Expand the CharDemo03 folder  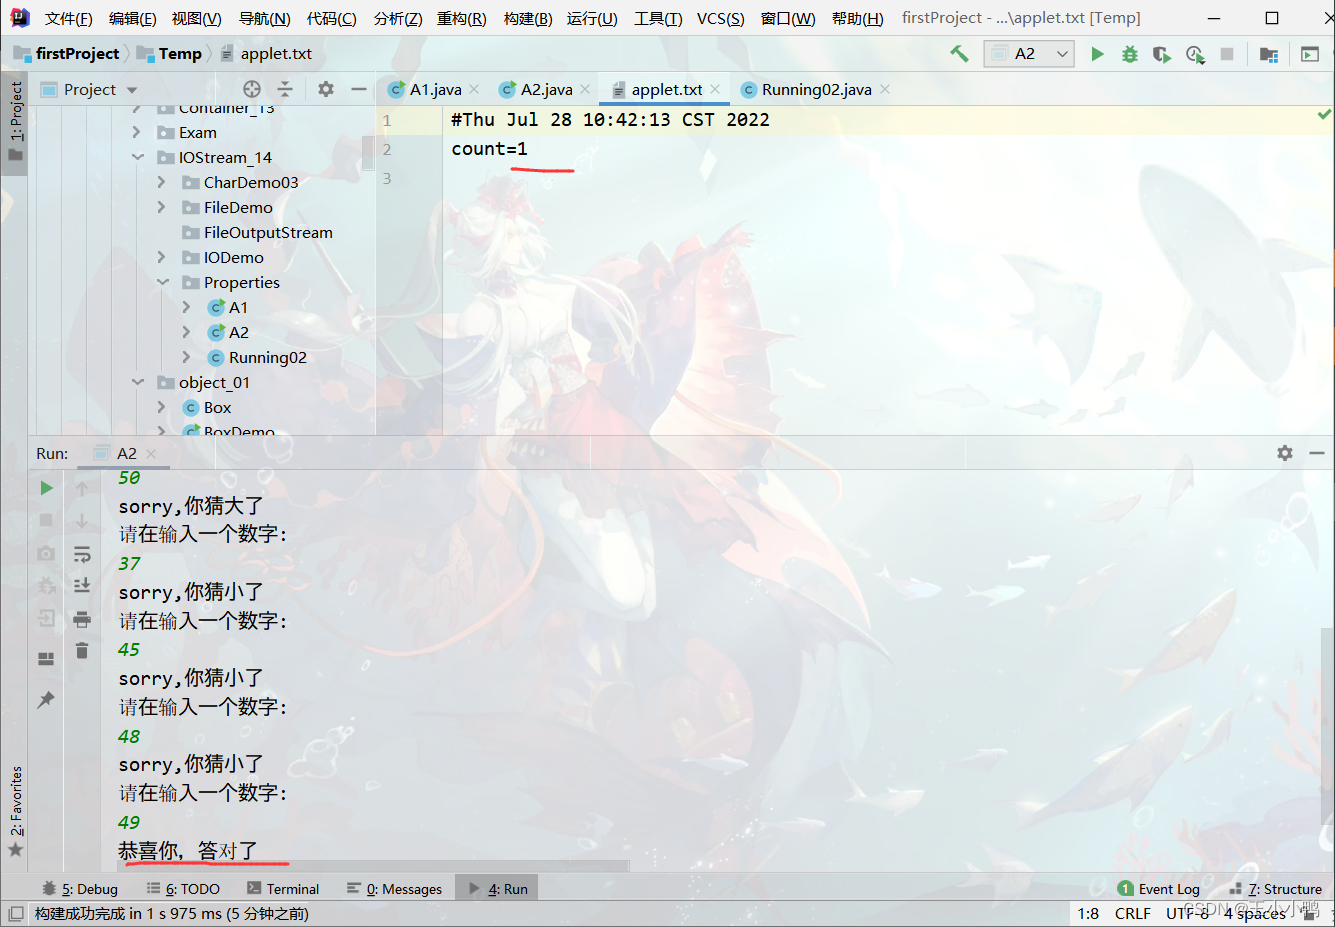162,182
